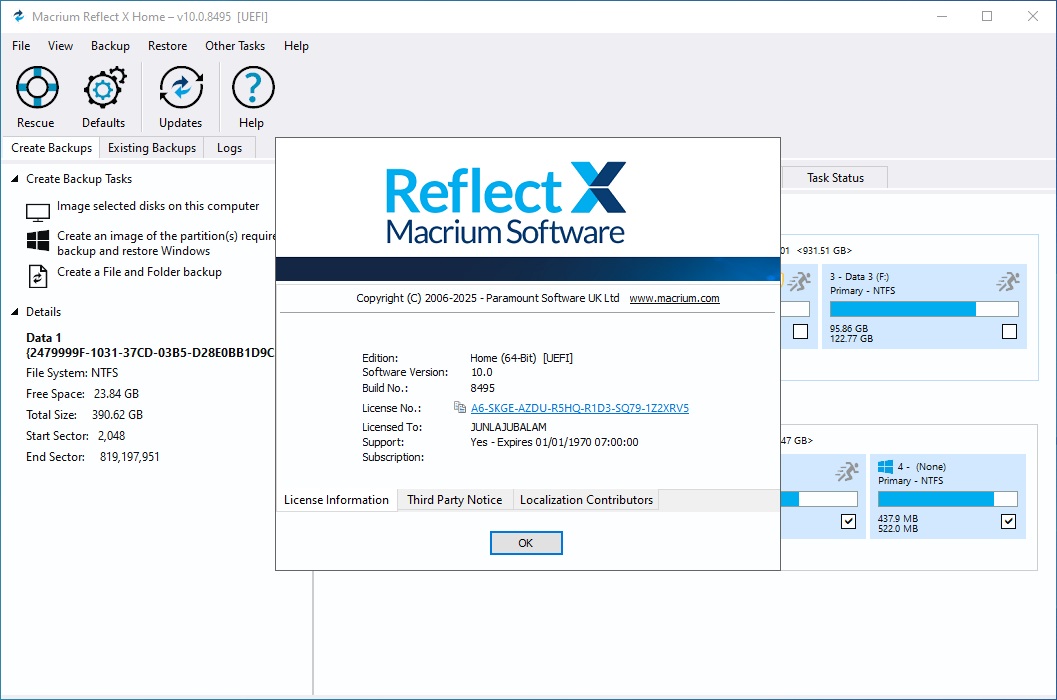Switch to the Create Backups tab
This screenshot has height=700, width=1057.
pyautogui.click(x=51, y=148)
